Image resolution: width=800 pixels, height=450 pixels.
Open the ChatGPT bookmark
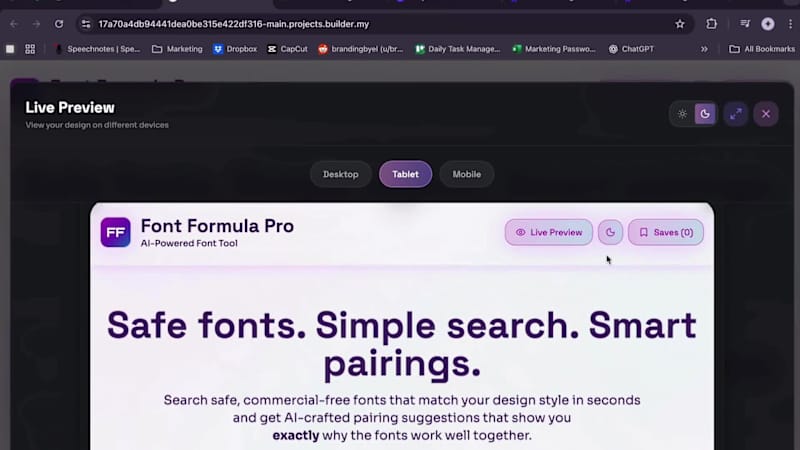coord(631,49)
